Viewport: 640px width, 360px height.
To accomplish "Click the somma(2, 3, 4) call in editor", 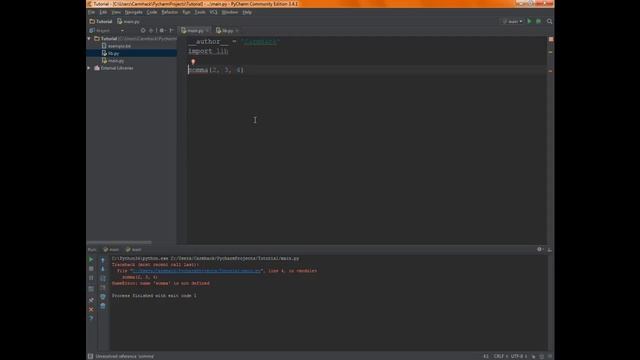I will [216, 70].
